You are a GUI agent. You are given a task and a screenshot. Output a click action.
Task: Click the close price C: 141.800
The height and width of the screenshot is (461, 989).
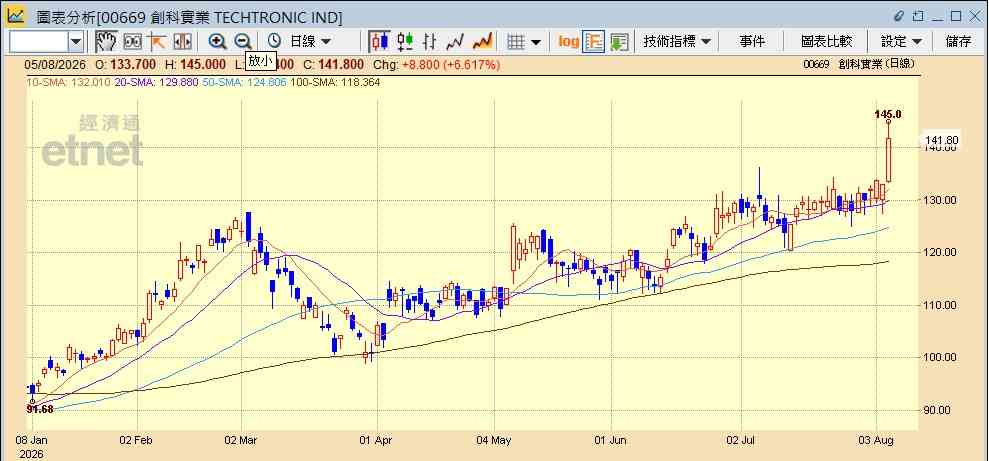[333, 64]
